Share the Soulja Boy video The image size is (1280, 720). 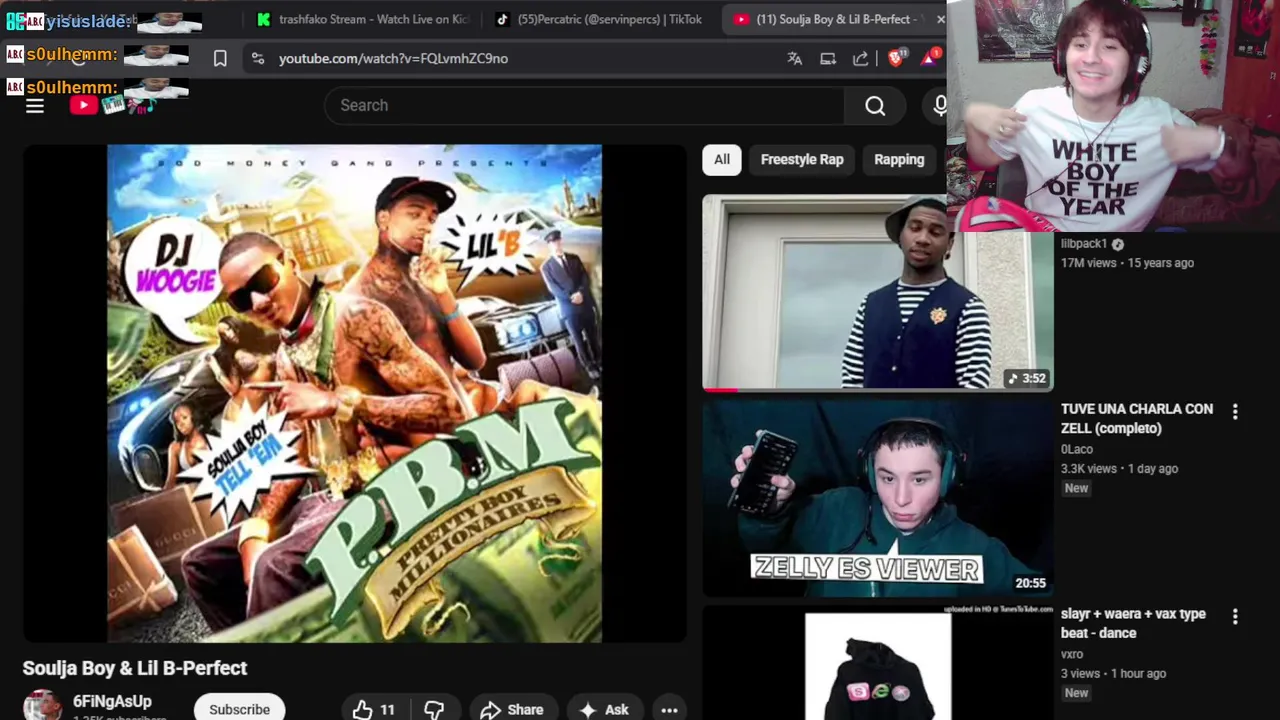point(511,709)
